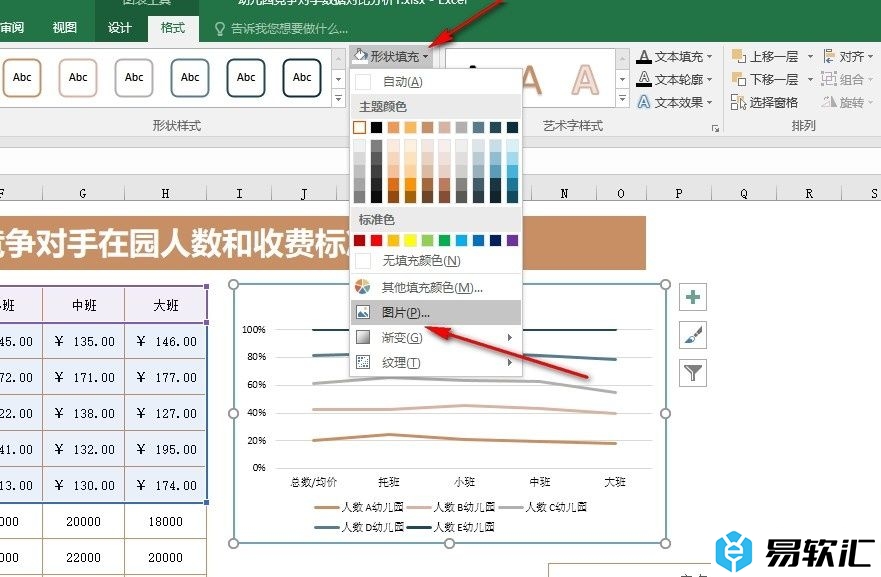Apply the dark navy outlined Abc shape style

302,78
